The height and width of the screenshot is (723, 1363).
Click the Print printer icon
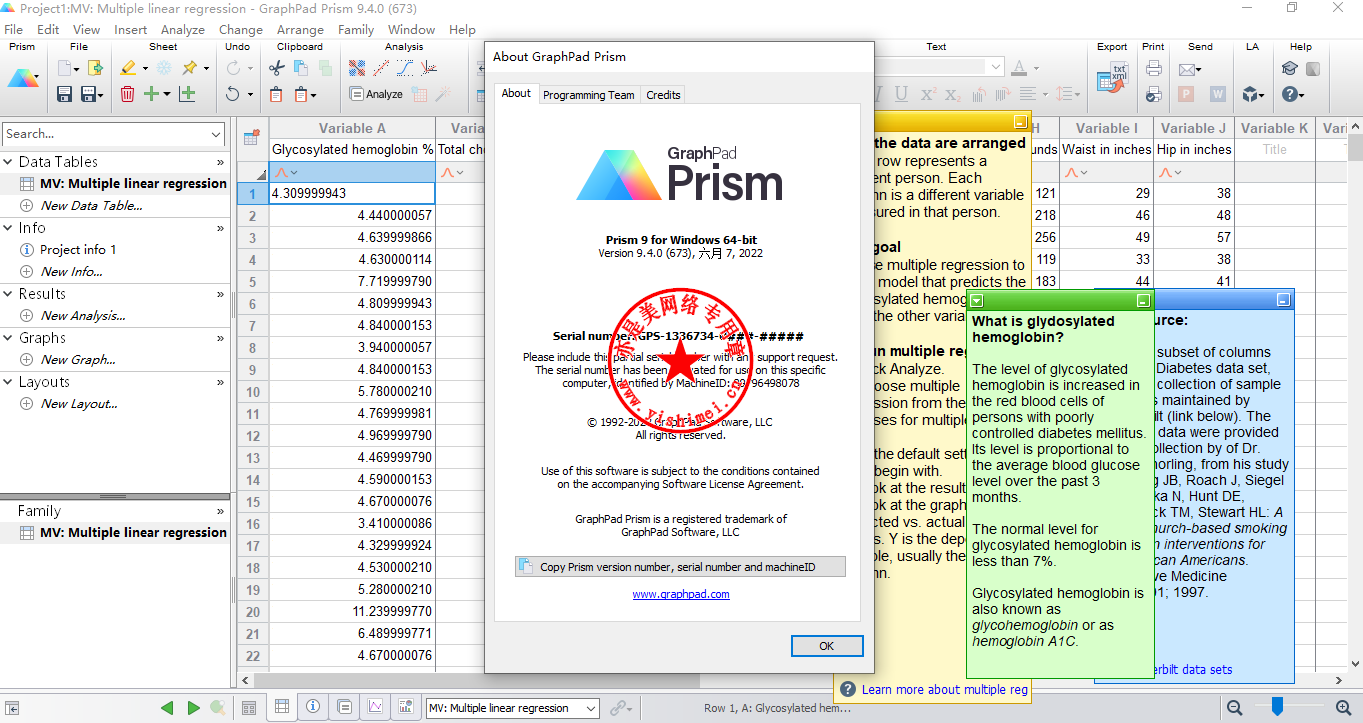[x=1153, y=68]
